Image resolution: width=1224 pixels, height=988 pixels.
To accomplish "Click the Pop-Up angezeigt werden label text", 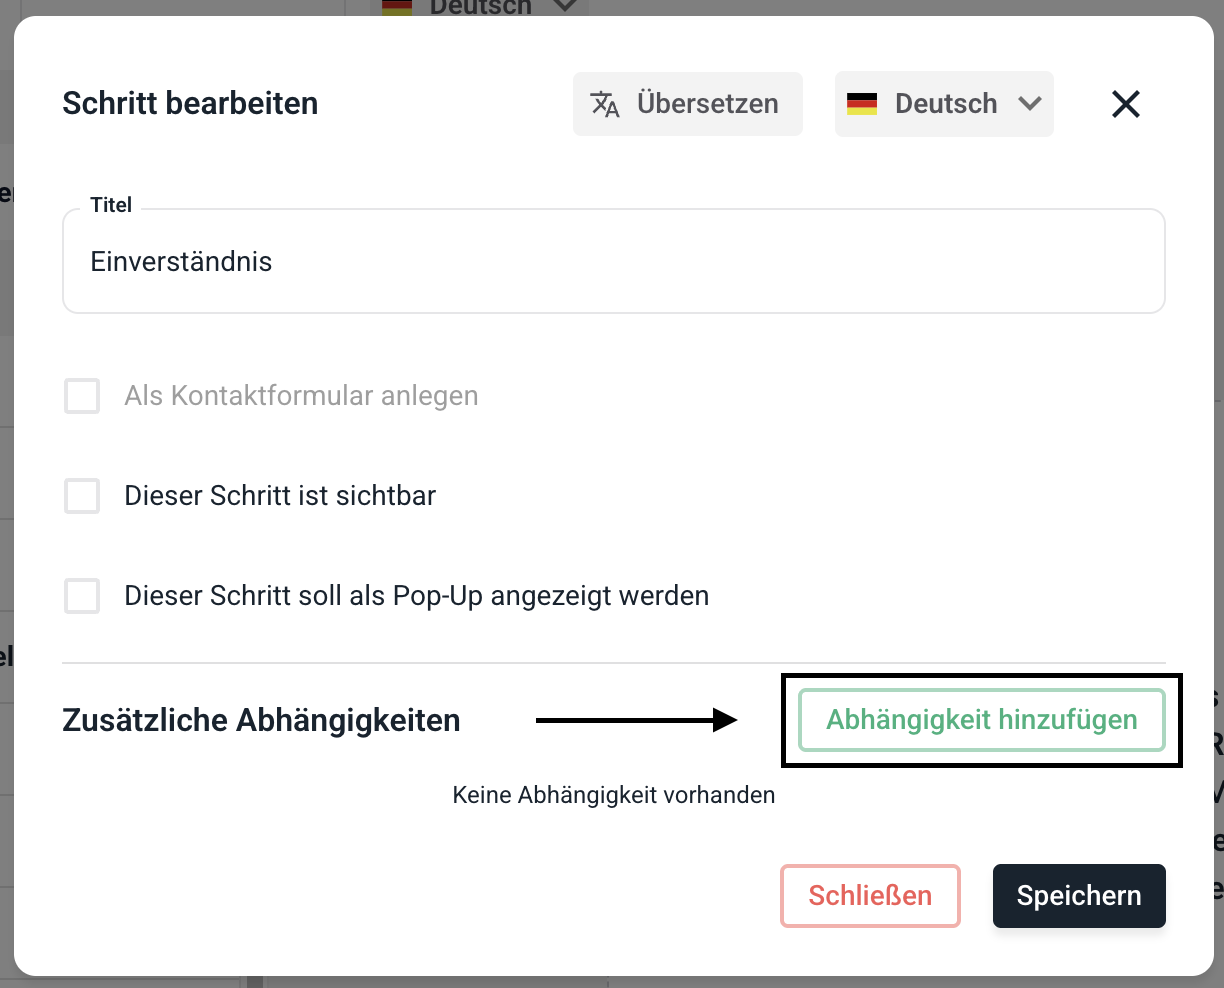I will 417,596.
